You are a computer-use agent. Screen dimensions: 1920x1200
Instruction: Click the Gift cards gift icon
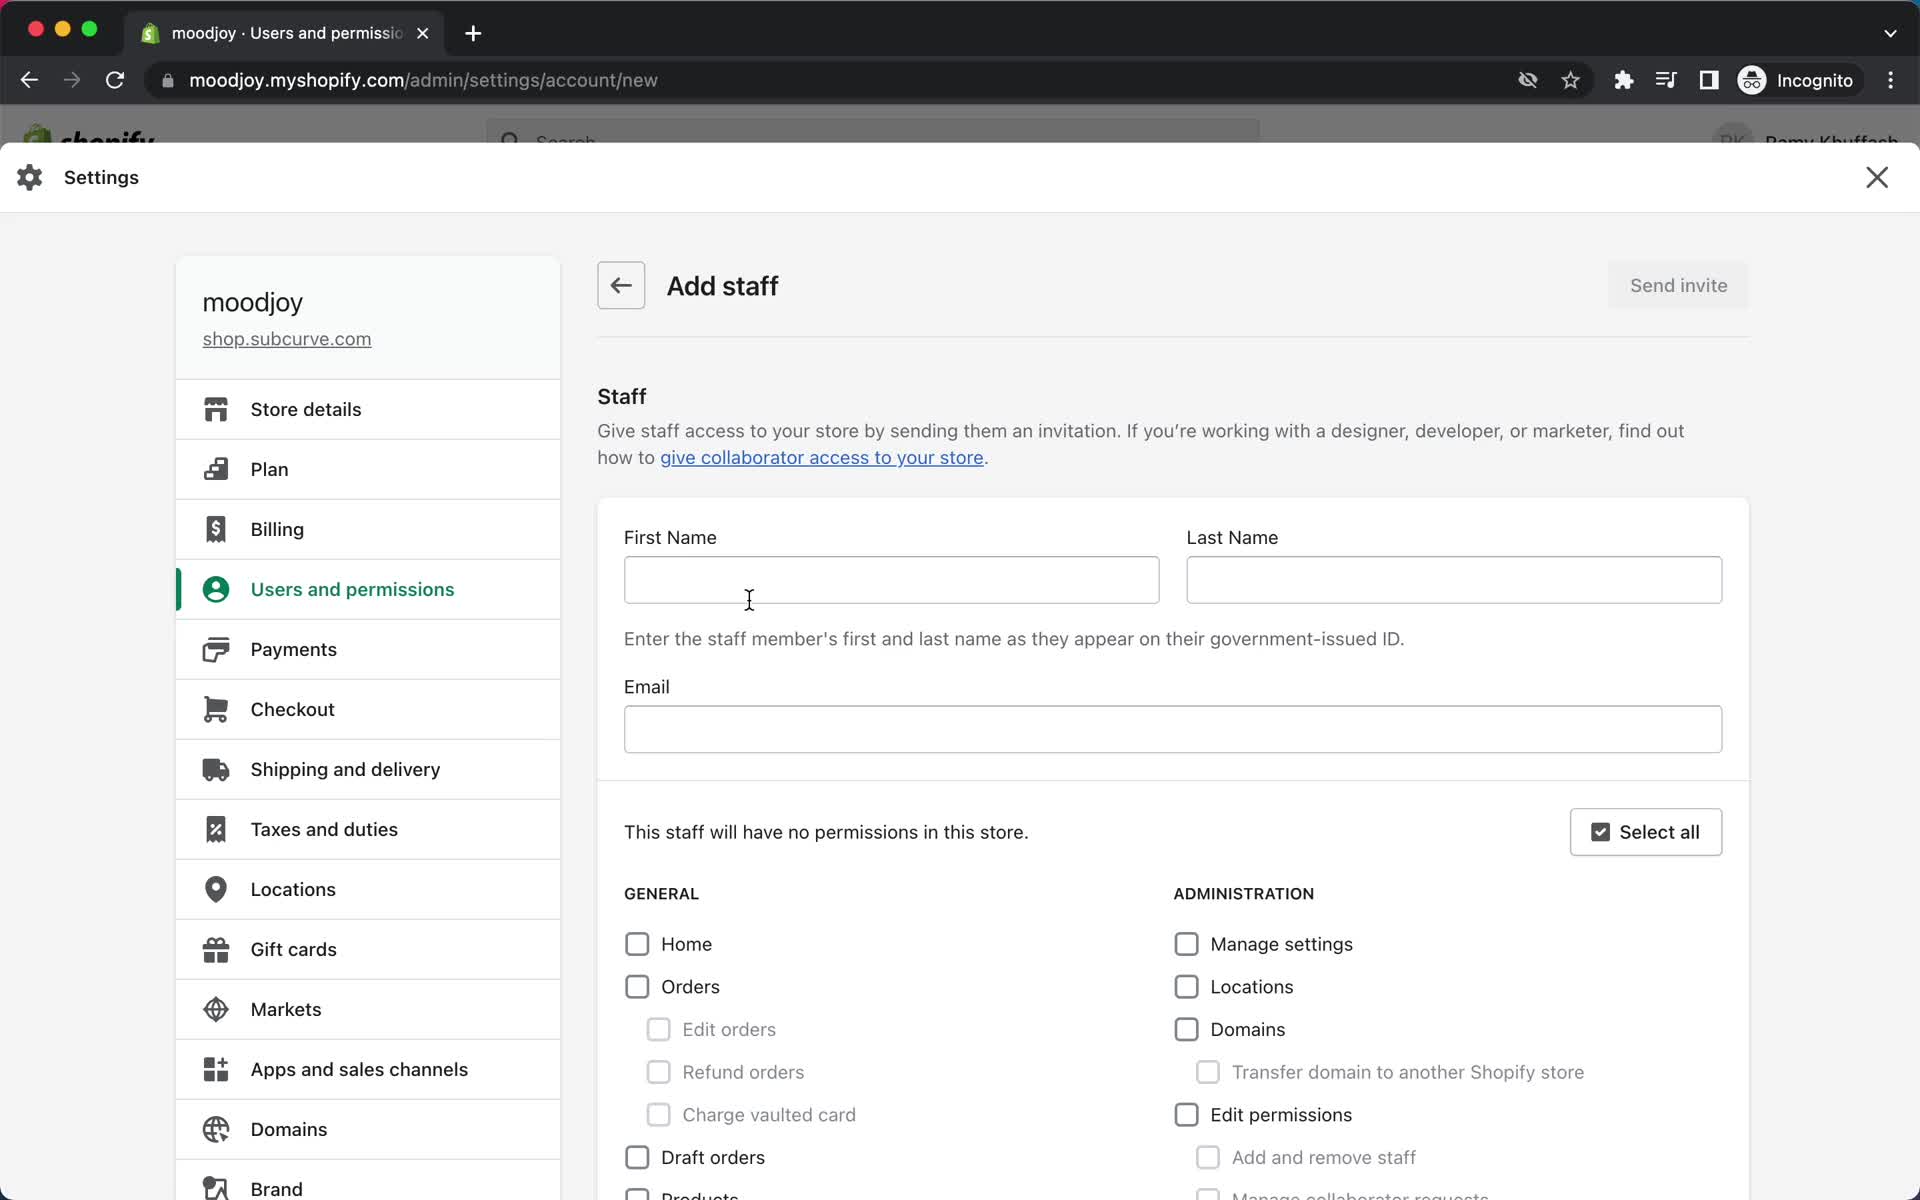[x=216, y=949]
